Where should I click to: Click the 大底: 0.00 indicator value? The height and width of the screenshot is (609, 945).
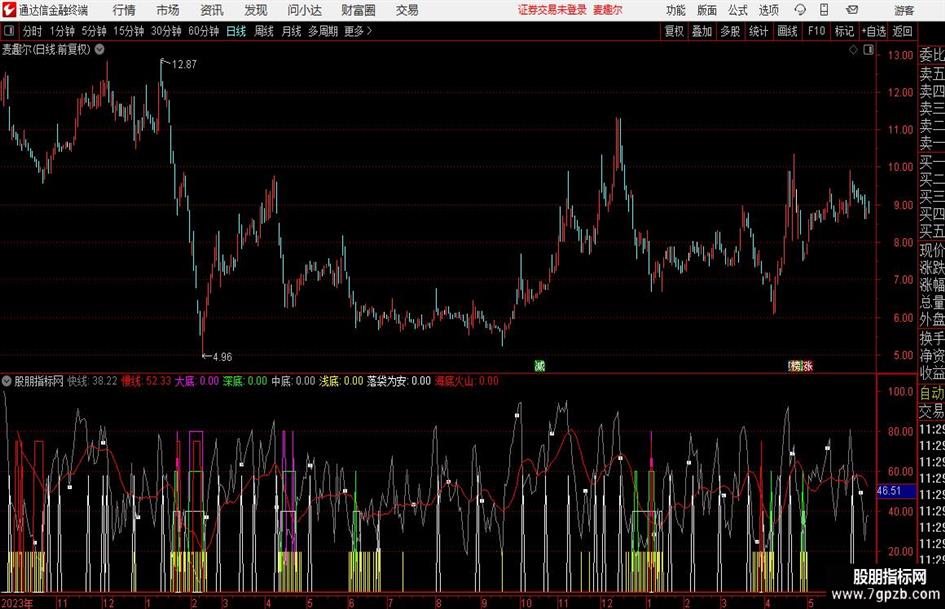197,381
